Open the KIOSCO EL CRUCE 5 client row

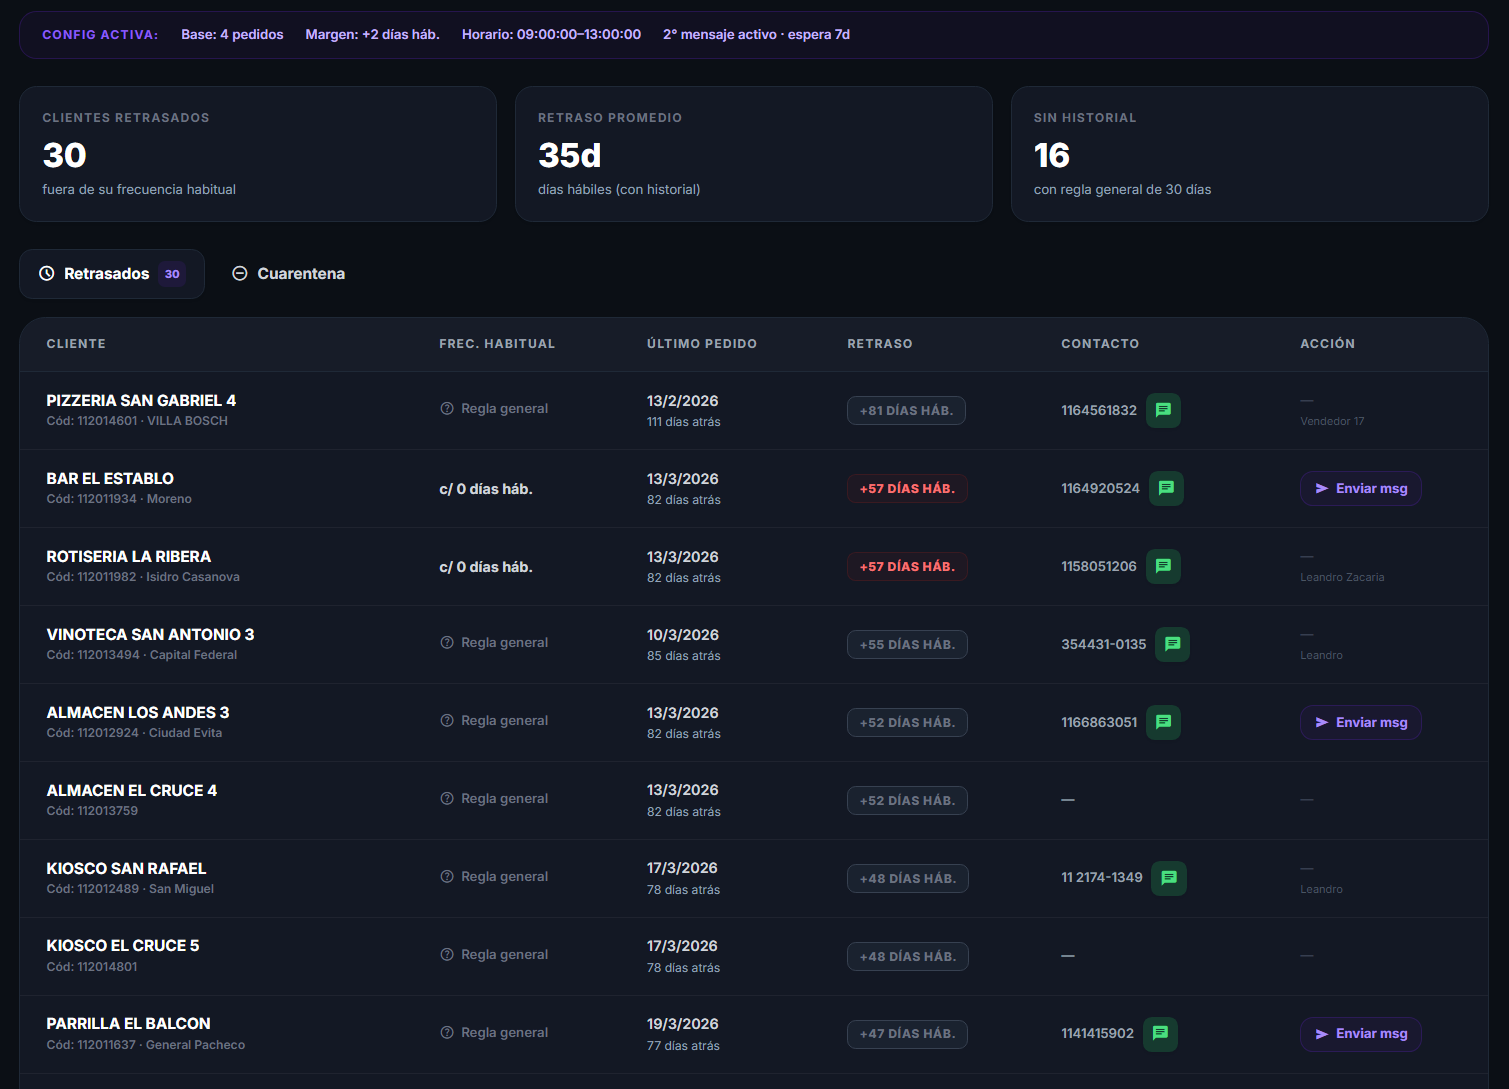tap(754, 956)
